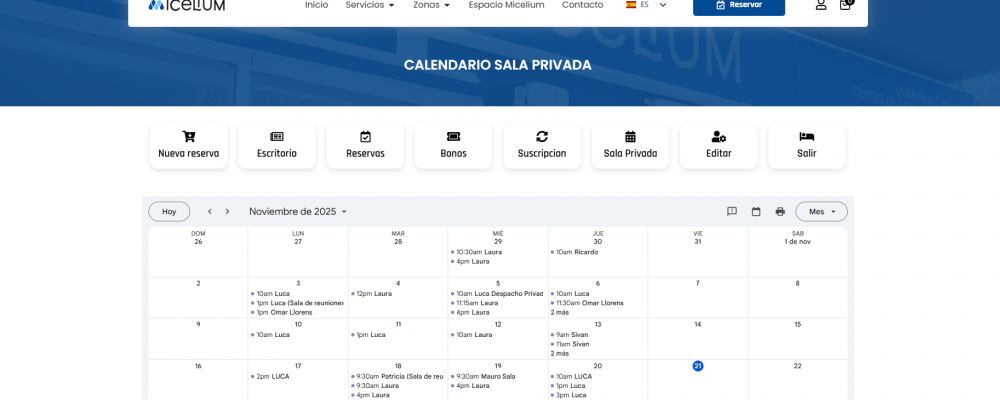Open 9:30am Patricia event

tap(397, 376)
